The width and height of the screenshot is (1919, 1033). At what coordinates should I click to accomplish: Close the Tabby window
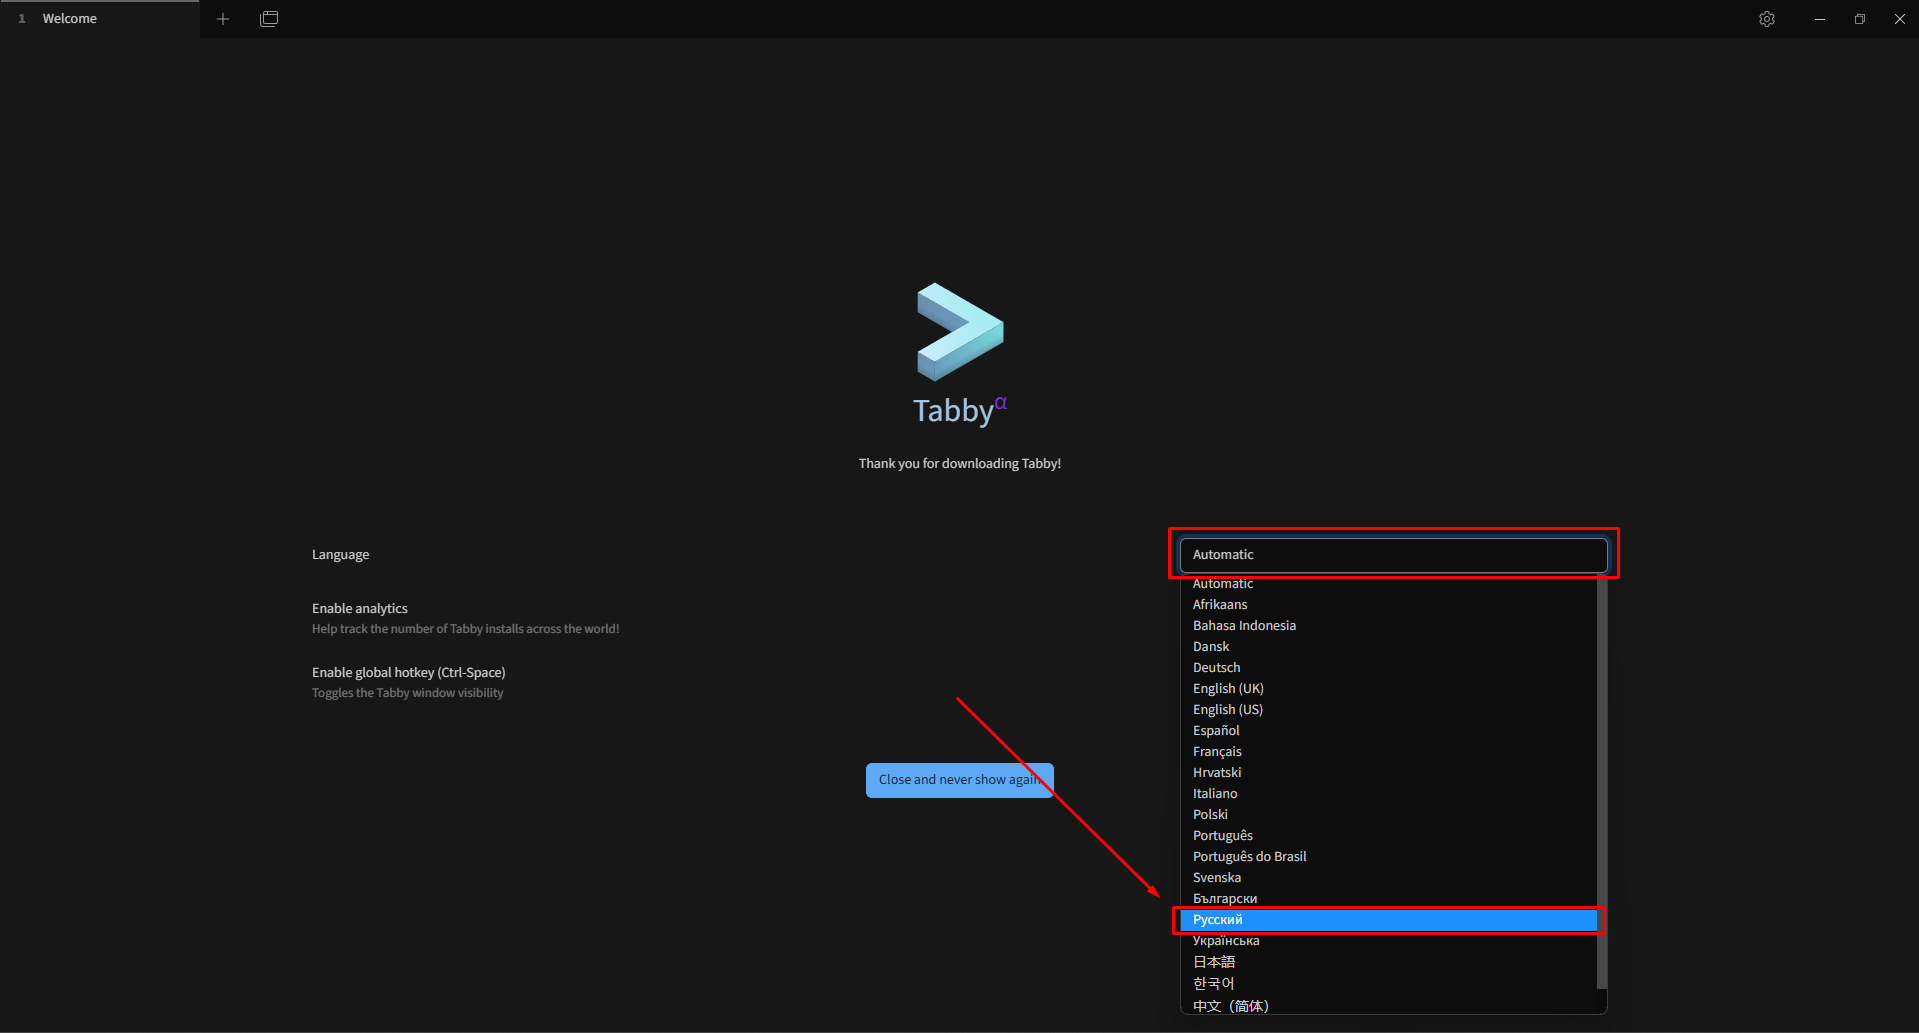click(x=1900, y=19)
